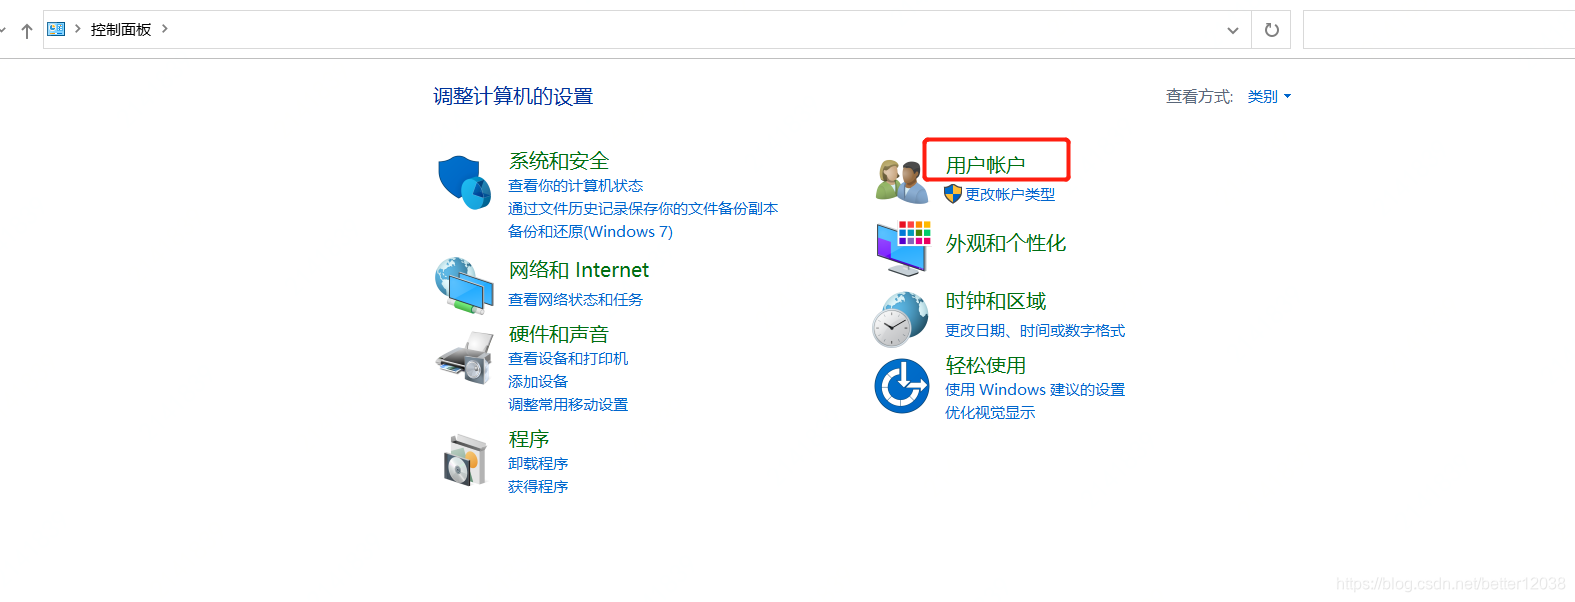Open 程序 category
1575x602 pixels.
click(x=529, y=439)
